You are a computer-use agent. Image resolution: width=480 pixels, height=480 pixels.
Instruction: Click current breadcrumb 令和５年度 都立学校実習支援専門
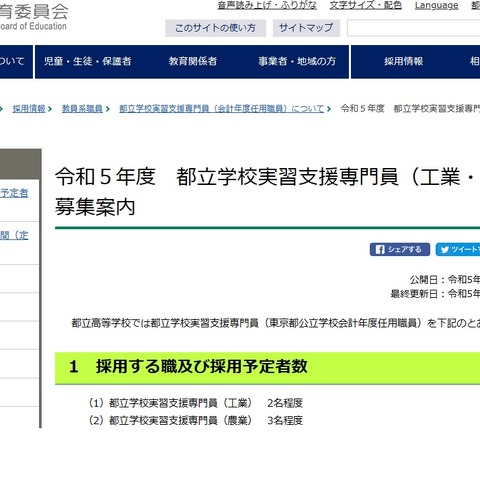(x=410, y=109)
